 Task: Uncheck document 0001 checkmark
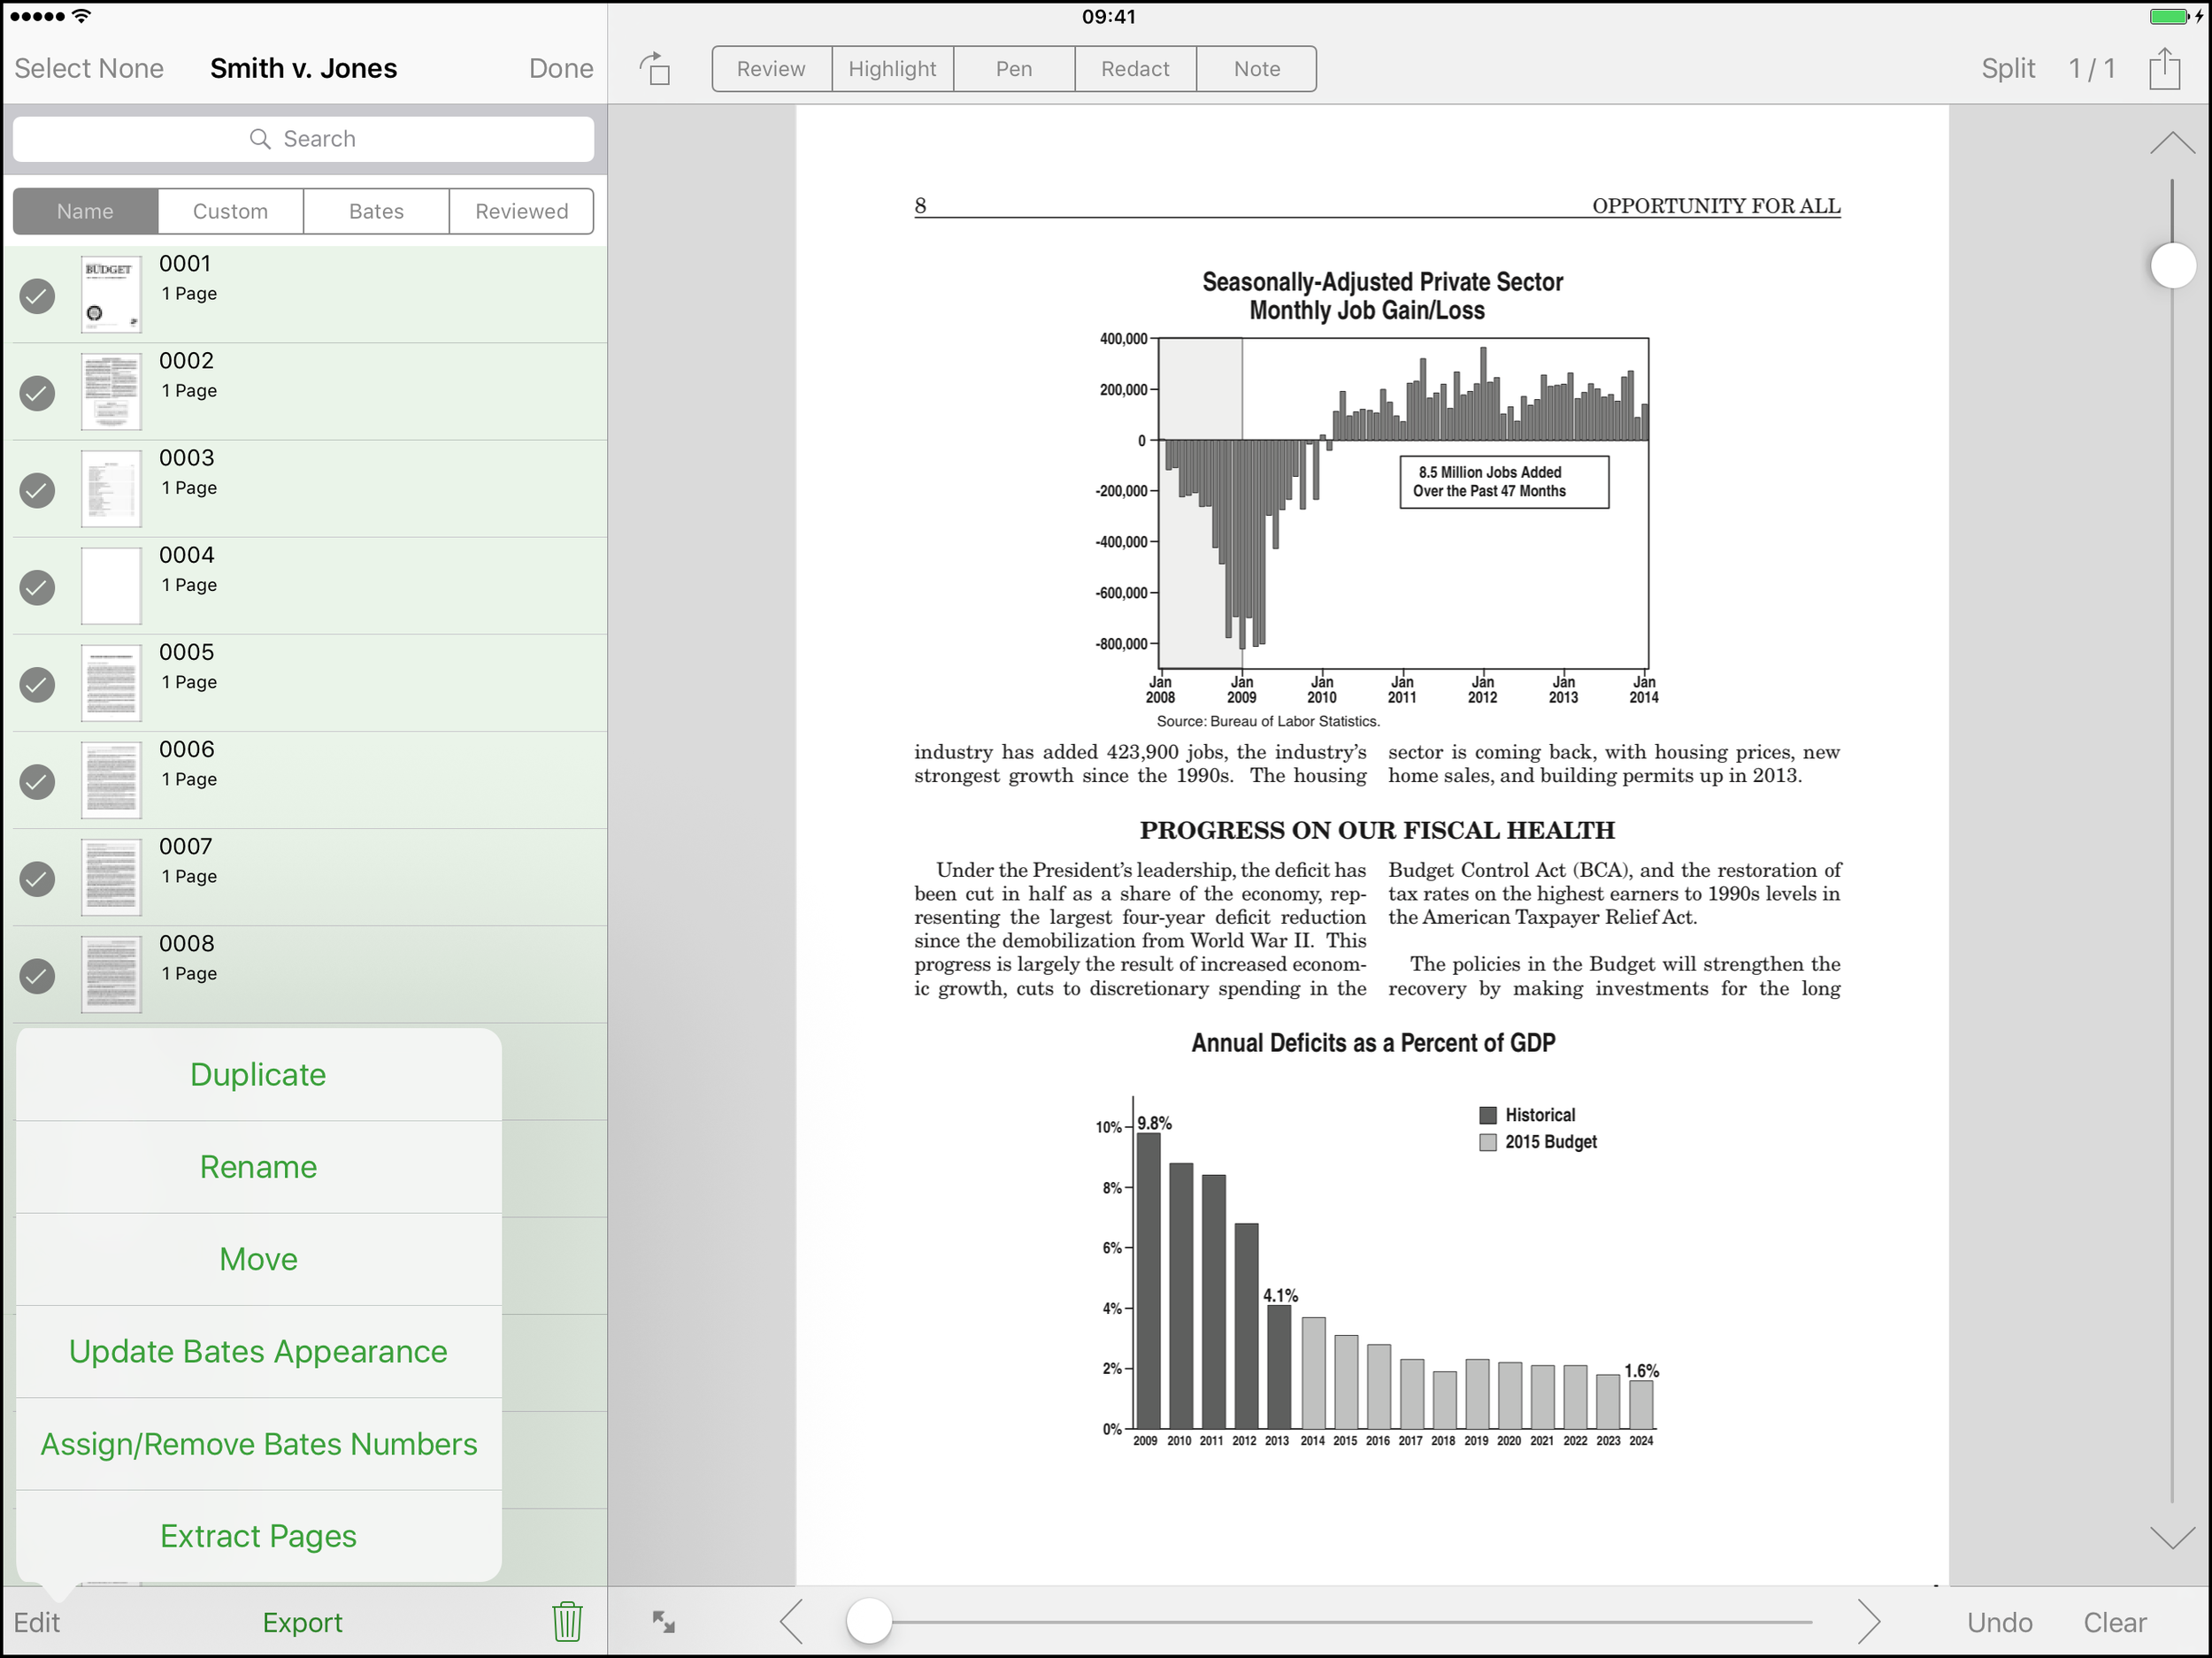tap(38, 296)
